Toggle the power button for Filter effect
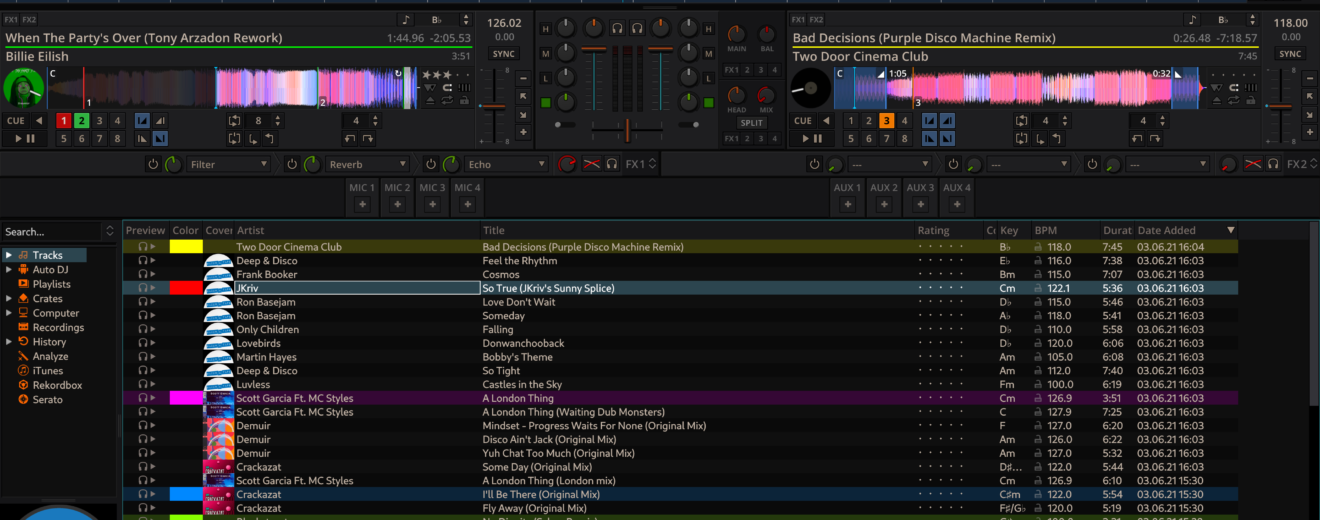1320x520 pixels. pyautogui.click(x=153, y=164)
